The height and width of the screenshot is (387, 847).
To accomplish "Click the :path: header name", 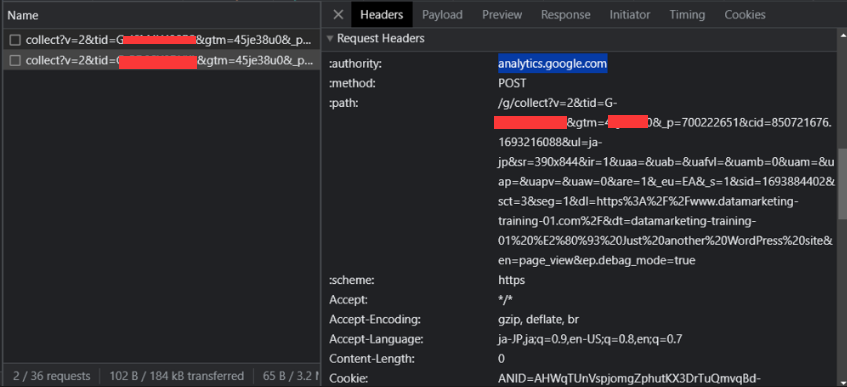I will pyautogui.click(x=344, y=103).
